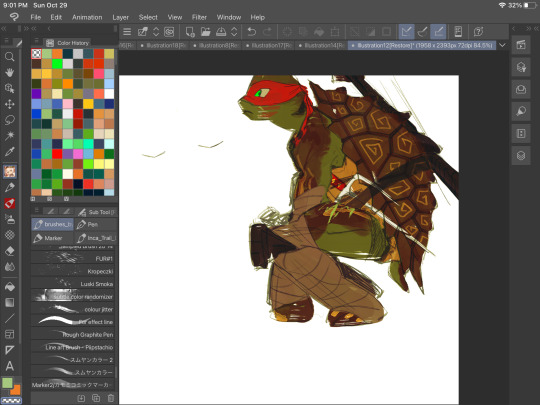The width and height of the screenshot is (540, 405).
Task: Expand arrows beside the Save icon
Action: (234, 32)
